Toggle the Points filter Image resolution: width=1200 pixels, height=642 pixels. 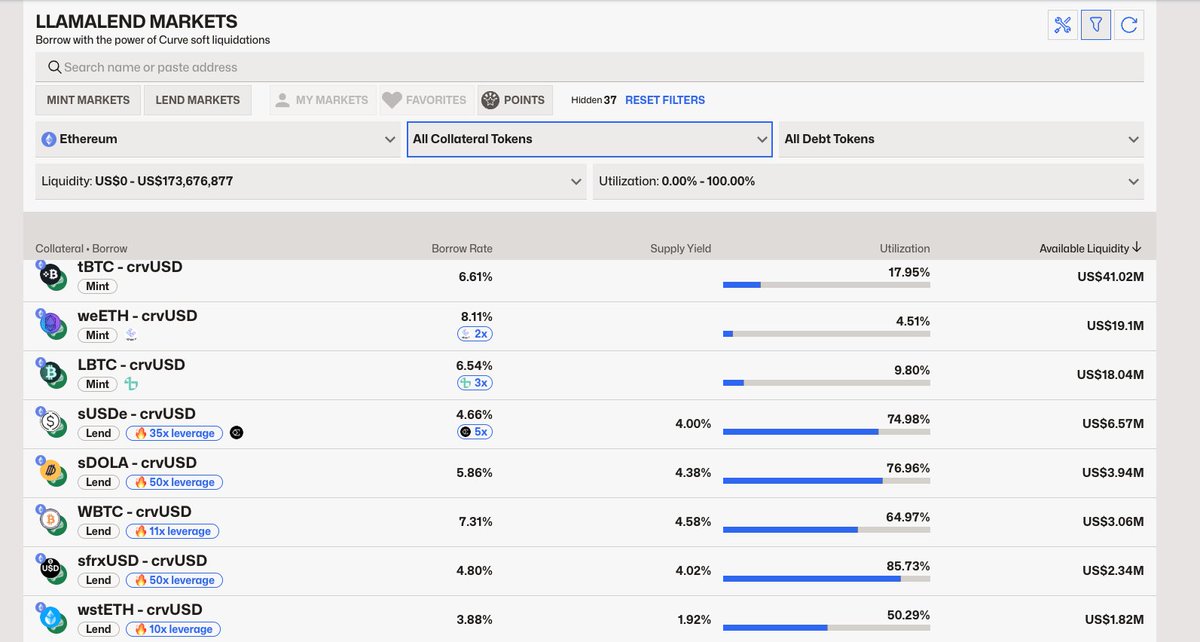(514, 100)
